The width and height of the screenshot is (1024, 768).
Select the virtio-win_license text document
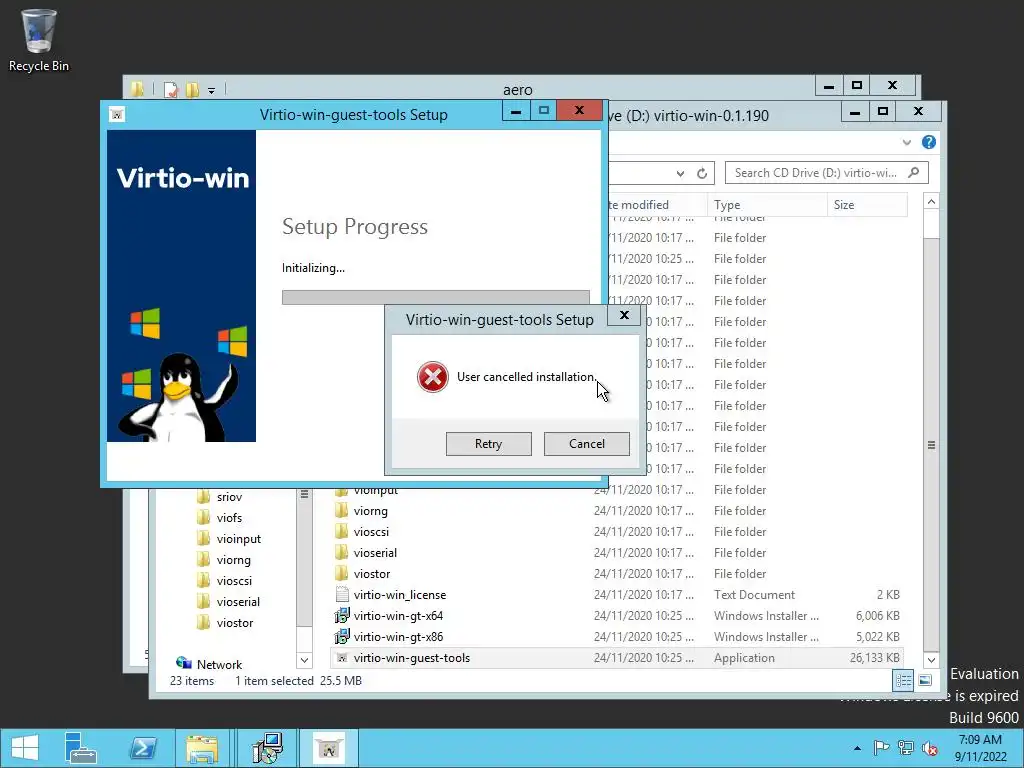(400, 595)
